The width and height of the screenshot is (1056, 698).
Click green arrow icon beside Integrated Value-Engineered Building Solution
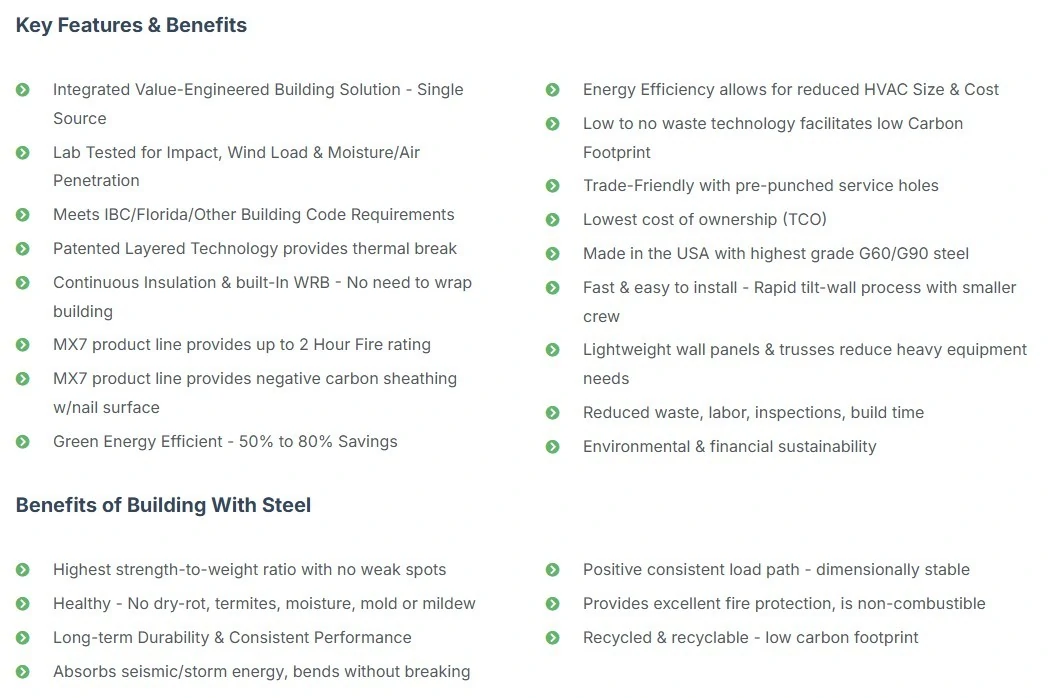pyautogui.click(x=23, y=90)
